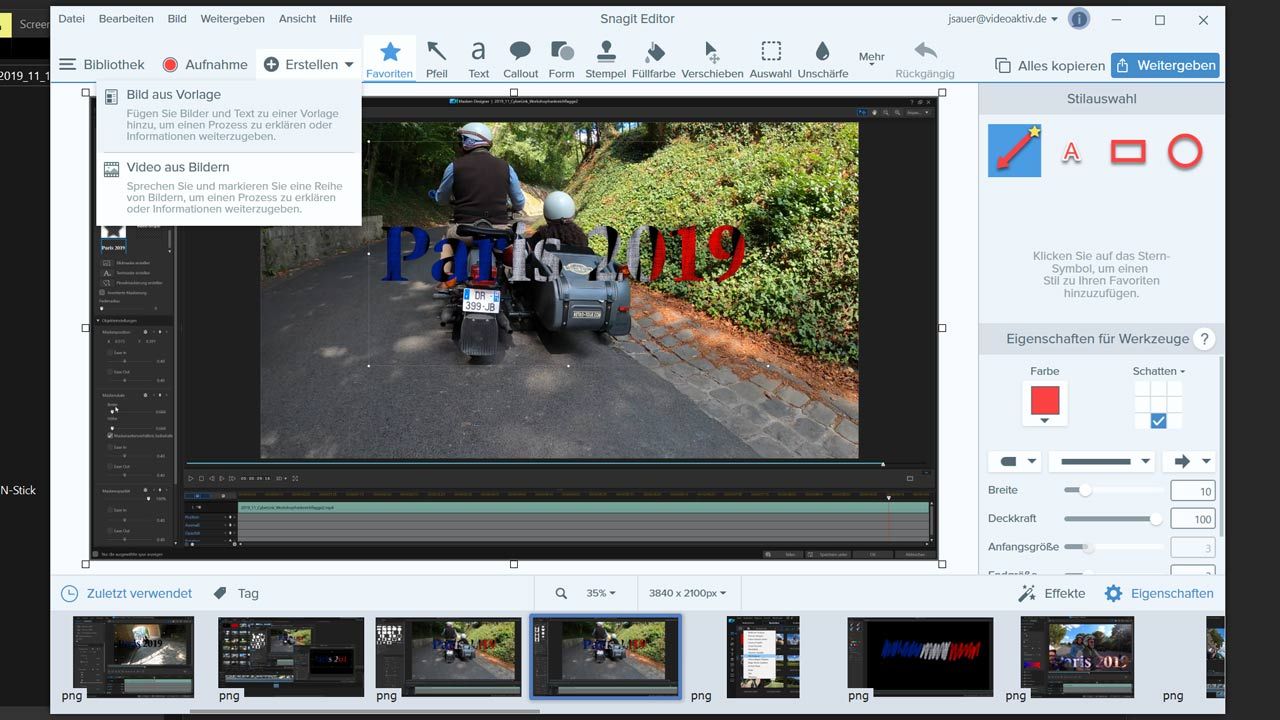Open the black Paris flag thumbnail
The image size is (1280, 720).
click(x=920, y=655)
